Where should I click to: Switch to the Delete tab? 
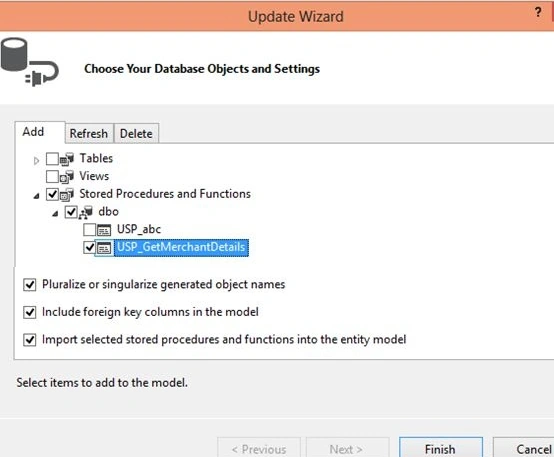pyautogui.click(x=136, y=133)
